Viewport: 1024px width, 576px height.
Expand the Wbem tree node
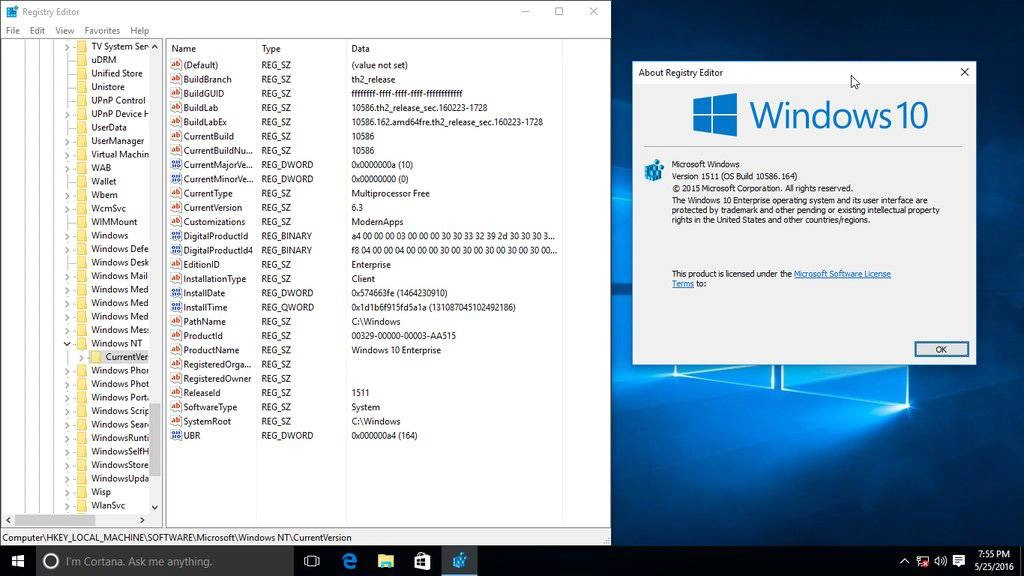click(x=67, y=195)
